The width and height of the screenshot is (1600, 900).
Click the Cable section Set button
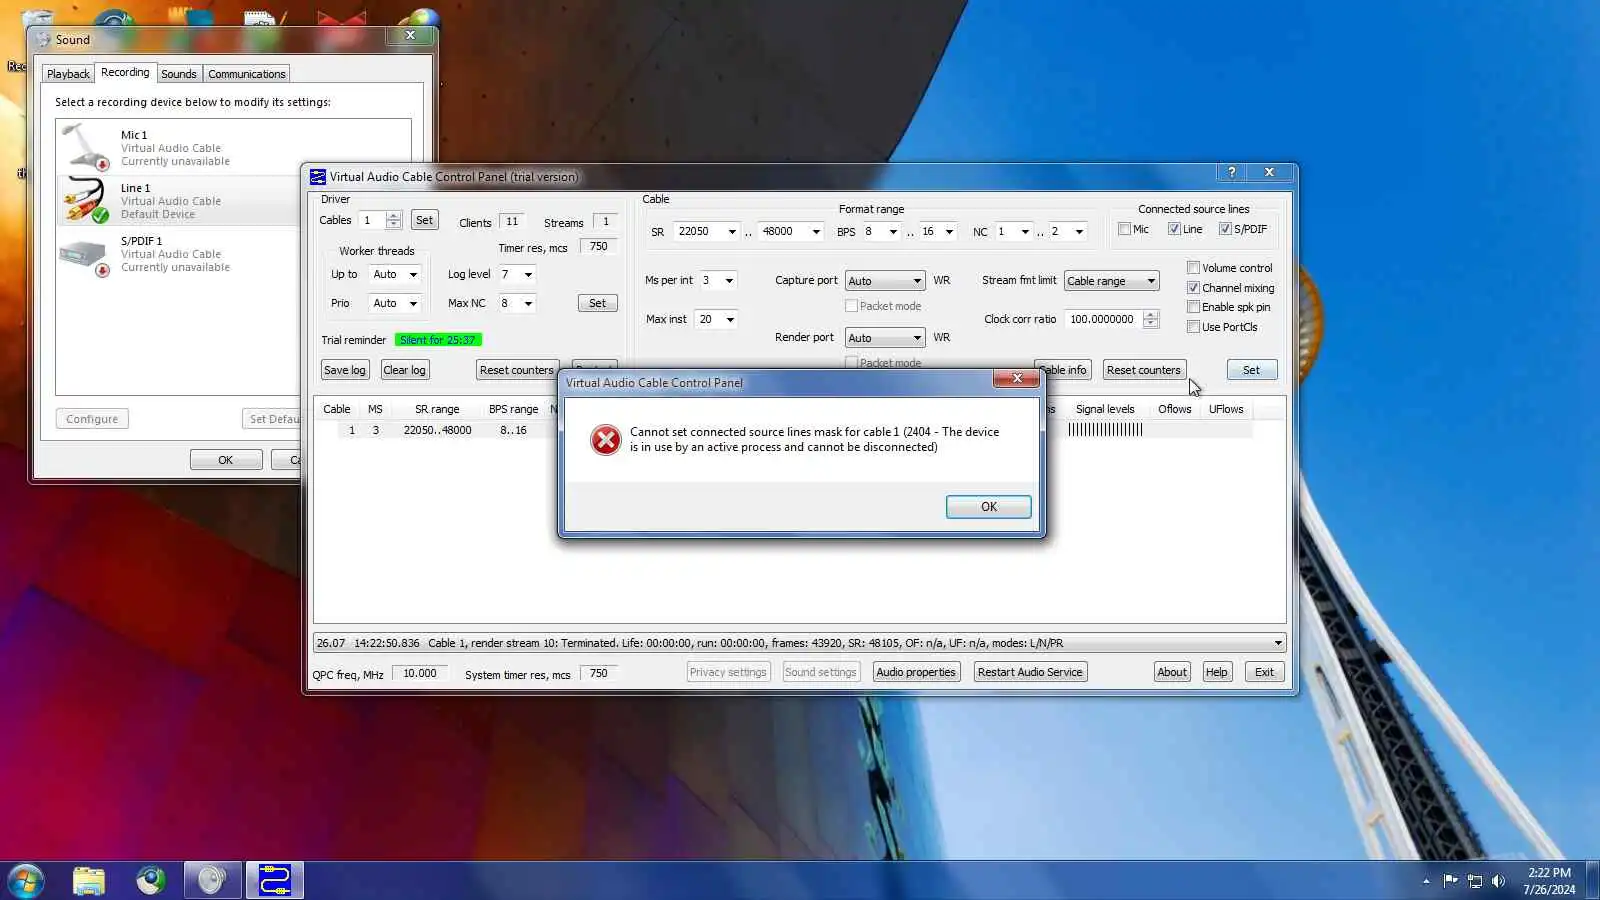(x=1251, y=370)
